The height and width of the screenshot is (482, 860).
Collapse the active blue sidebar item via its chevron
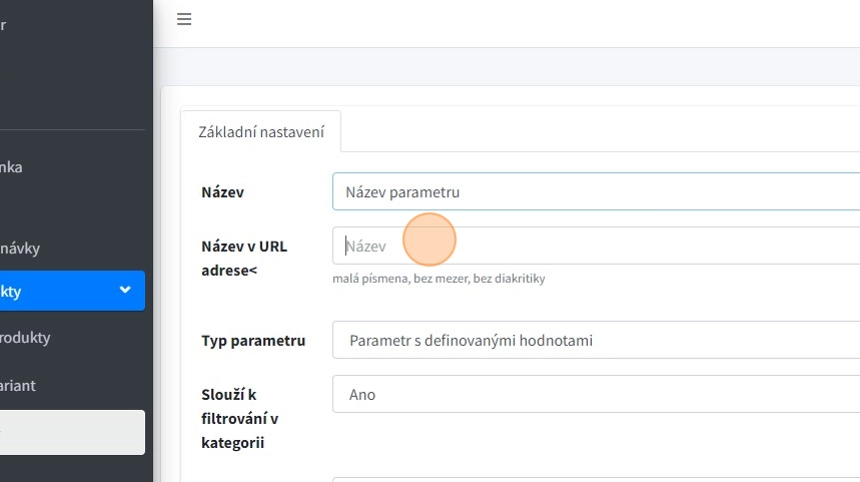point(125,290)
